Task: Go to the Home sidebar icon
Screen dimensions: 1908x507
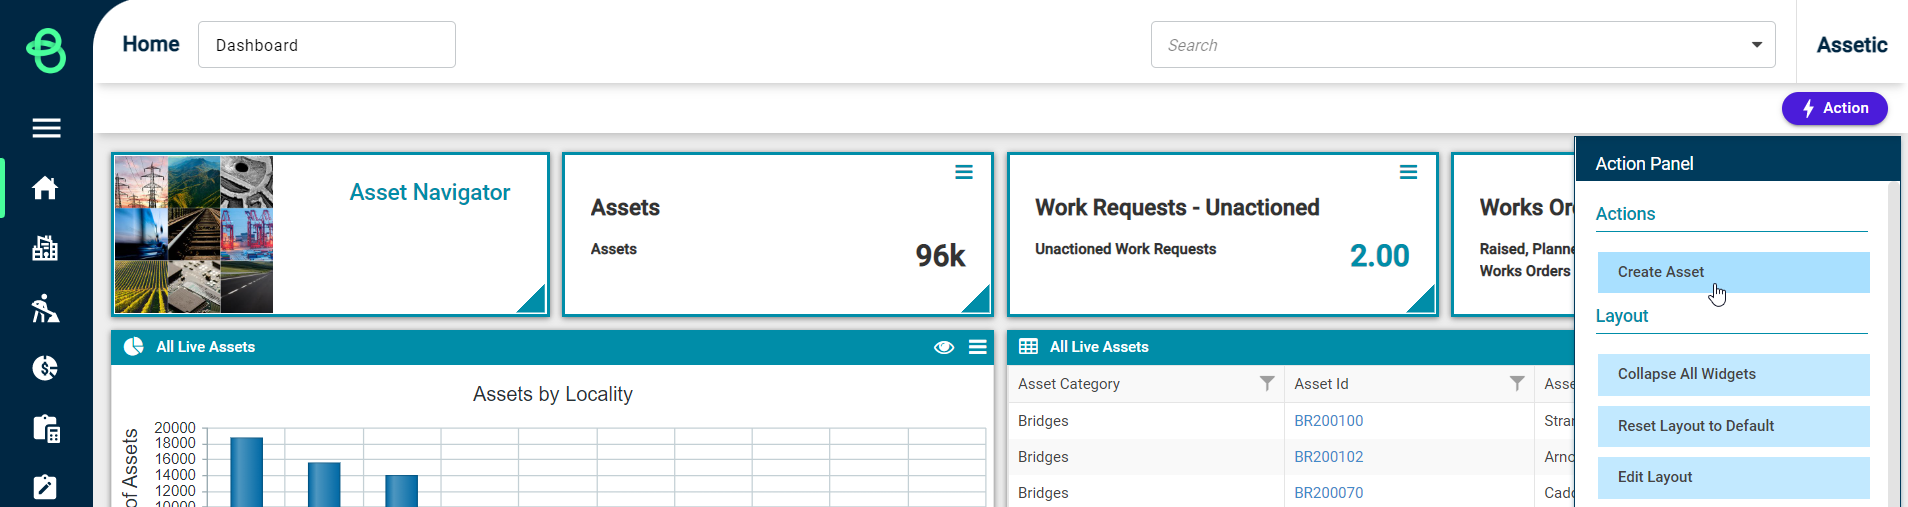Action: coord(45,188)
